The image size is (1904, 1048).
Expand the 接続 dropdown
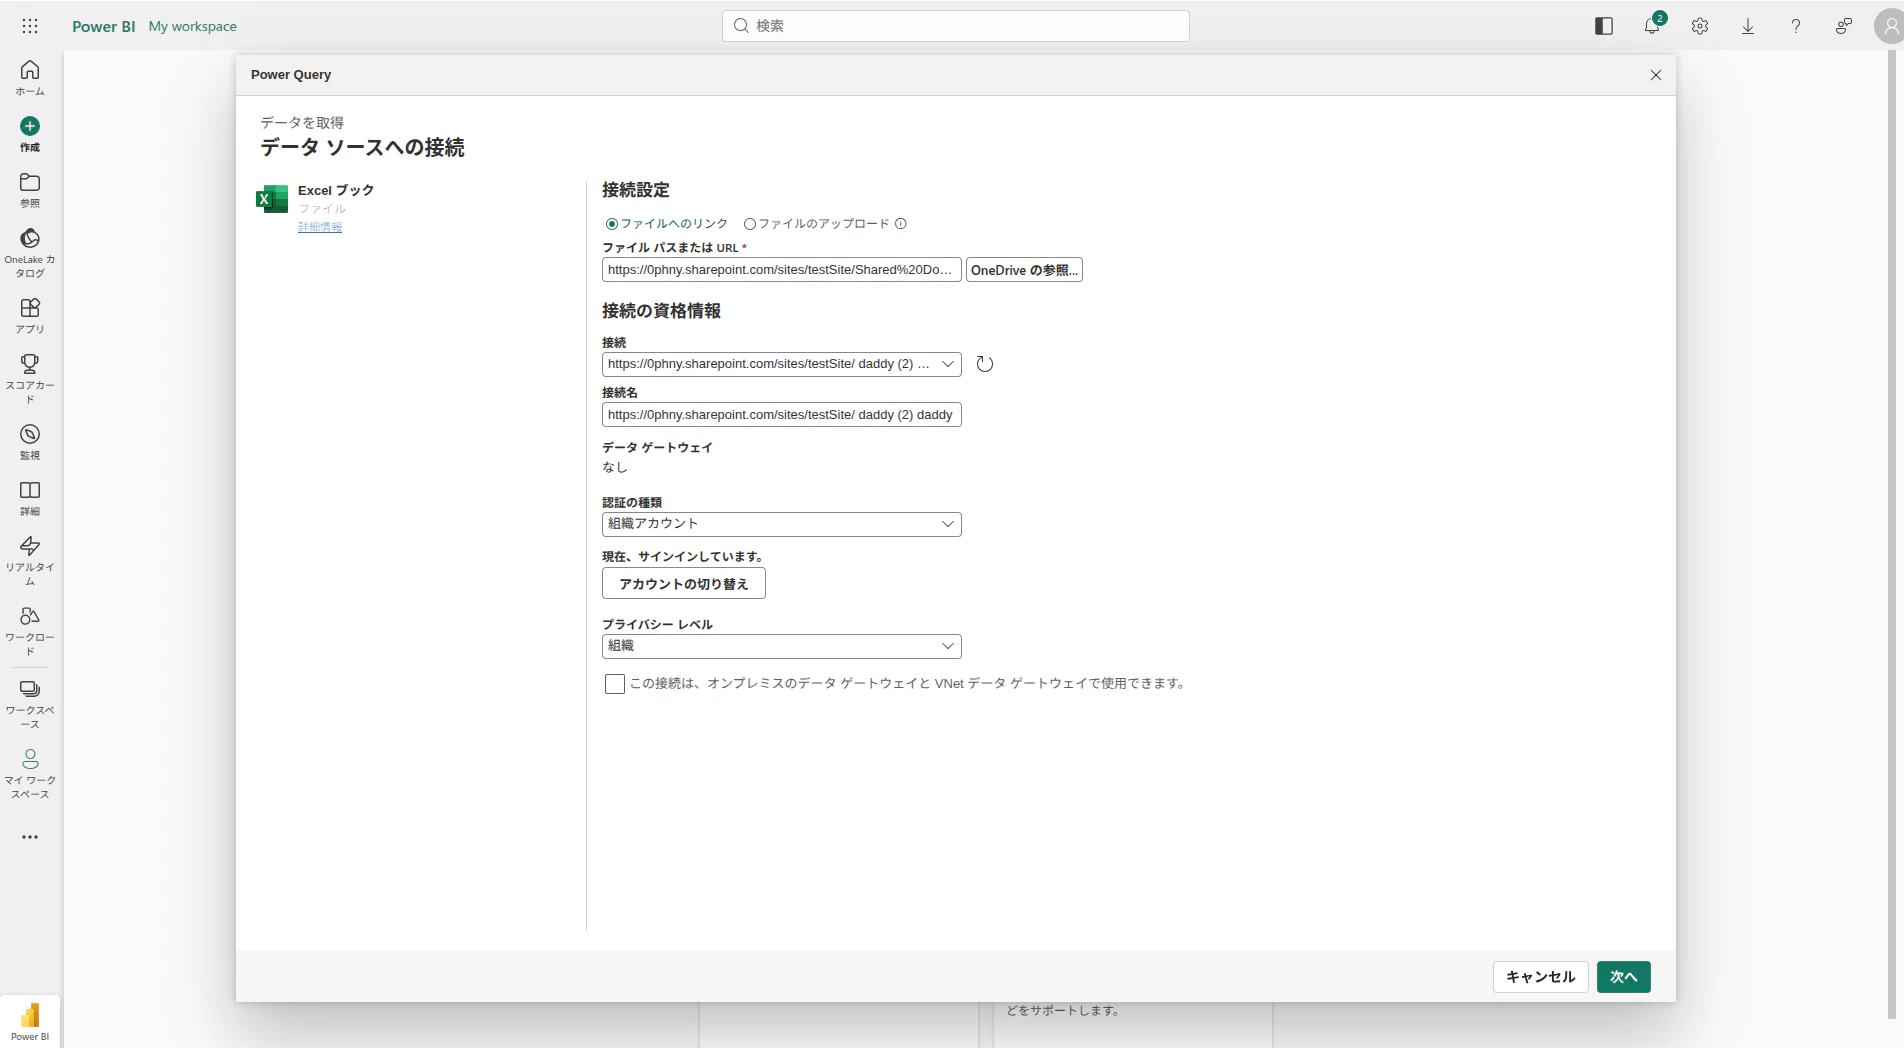pos(782,364)
